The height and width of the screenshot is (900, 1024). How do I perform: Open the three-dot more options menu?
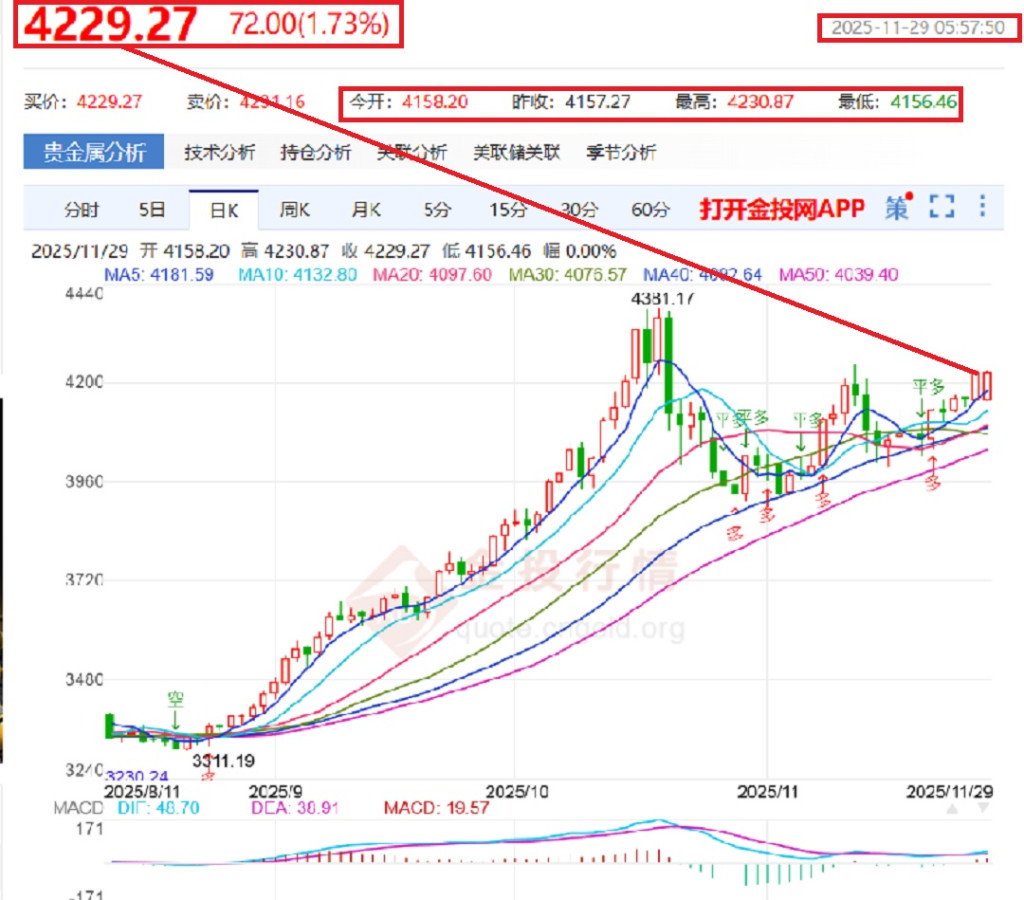[983, 207]
